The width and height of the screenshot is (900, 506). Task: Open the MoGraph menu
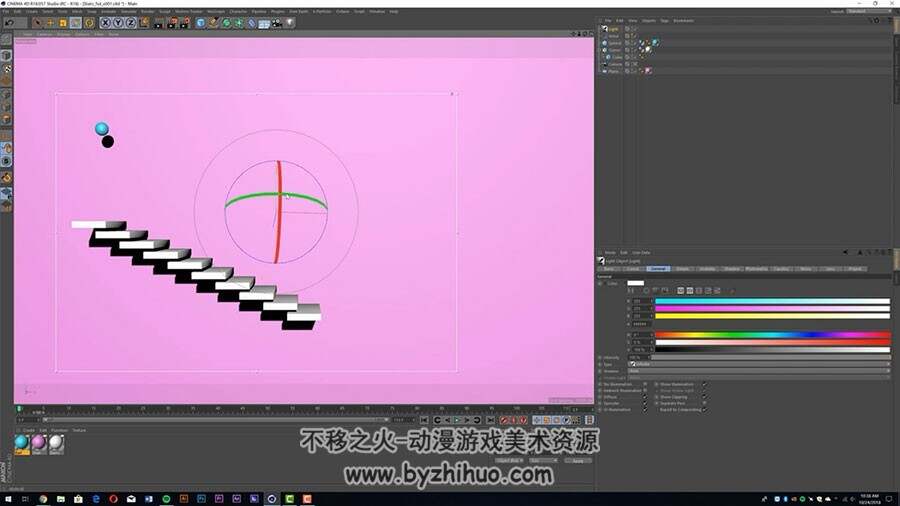coord(216,11)
